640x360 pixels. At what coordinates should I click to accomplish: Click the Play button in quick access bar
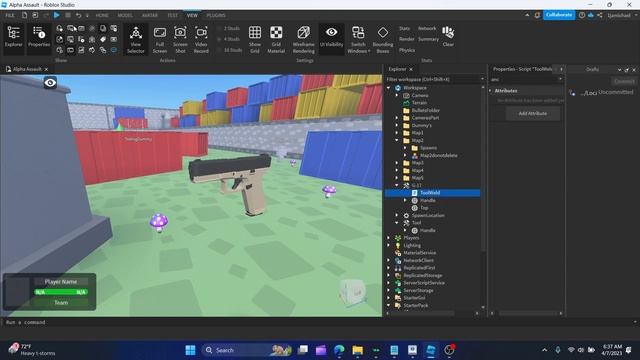click(57, 15)
